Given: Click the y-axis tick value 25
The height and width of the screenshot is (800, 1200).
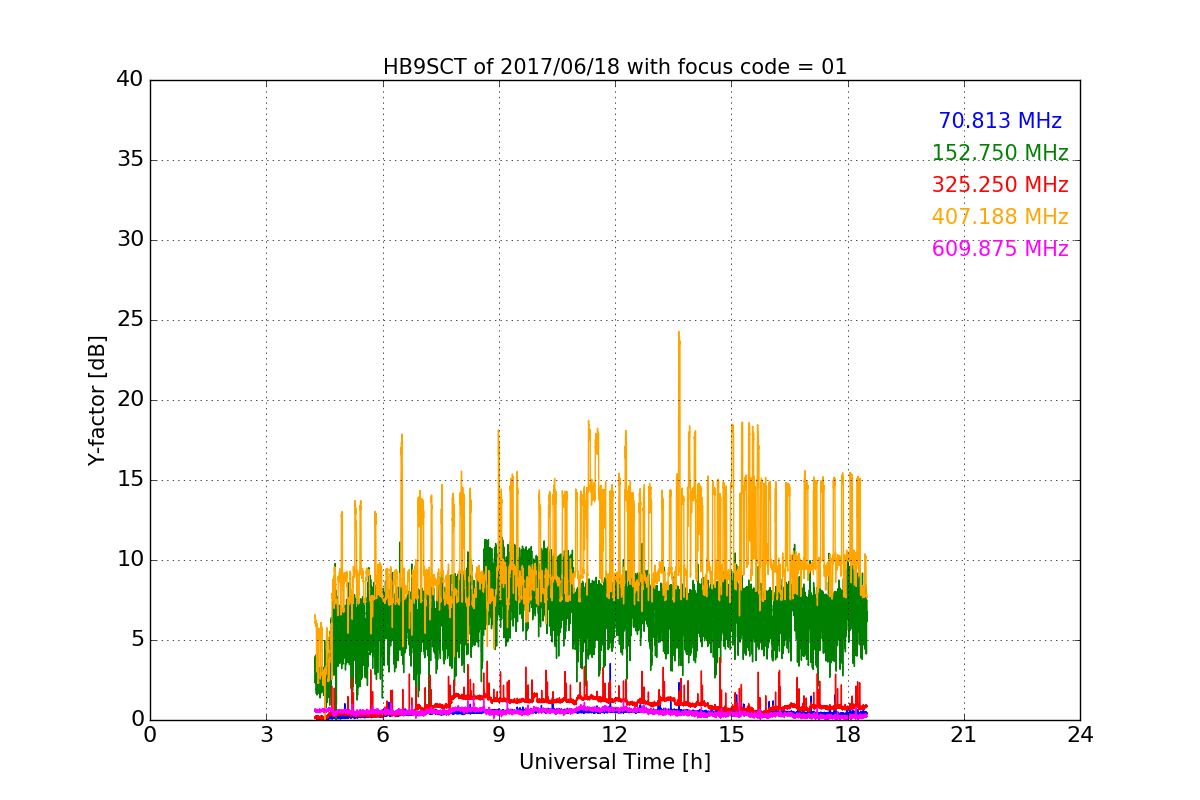Looking at the screenshot, I should pos(129,320).
